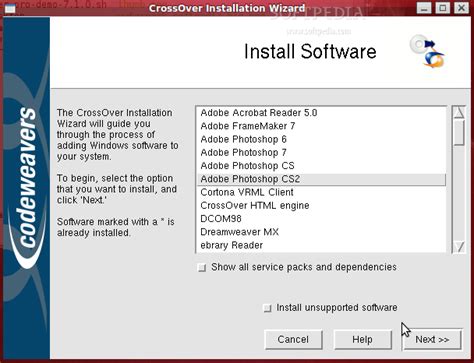
Task: Pick Adobe Photoshop CS from list
Action: 322,166
